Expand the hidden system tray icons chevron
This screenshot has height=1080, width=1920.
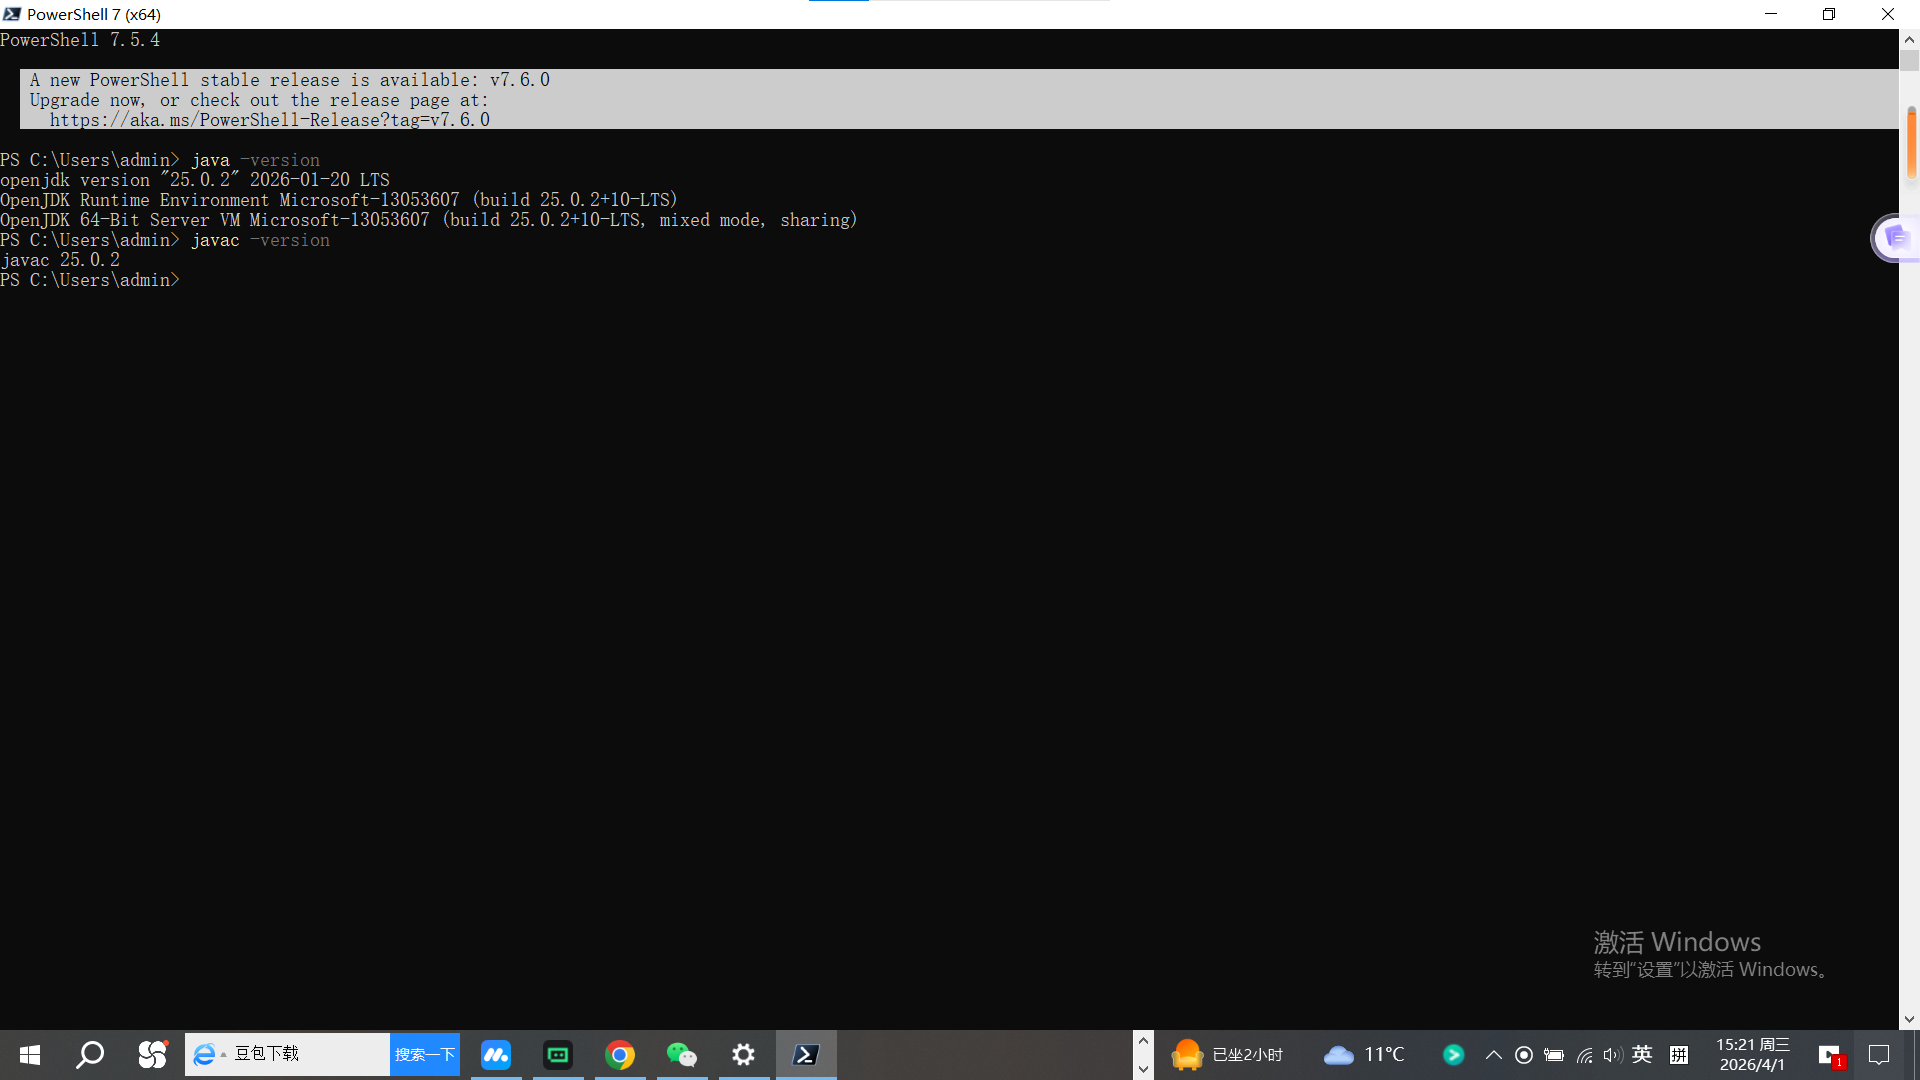(1494, 1055)
